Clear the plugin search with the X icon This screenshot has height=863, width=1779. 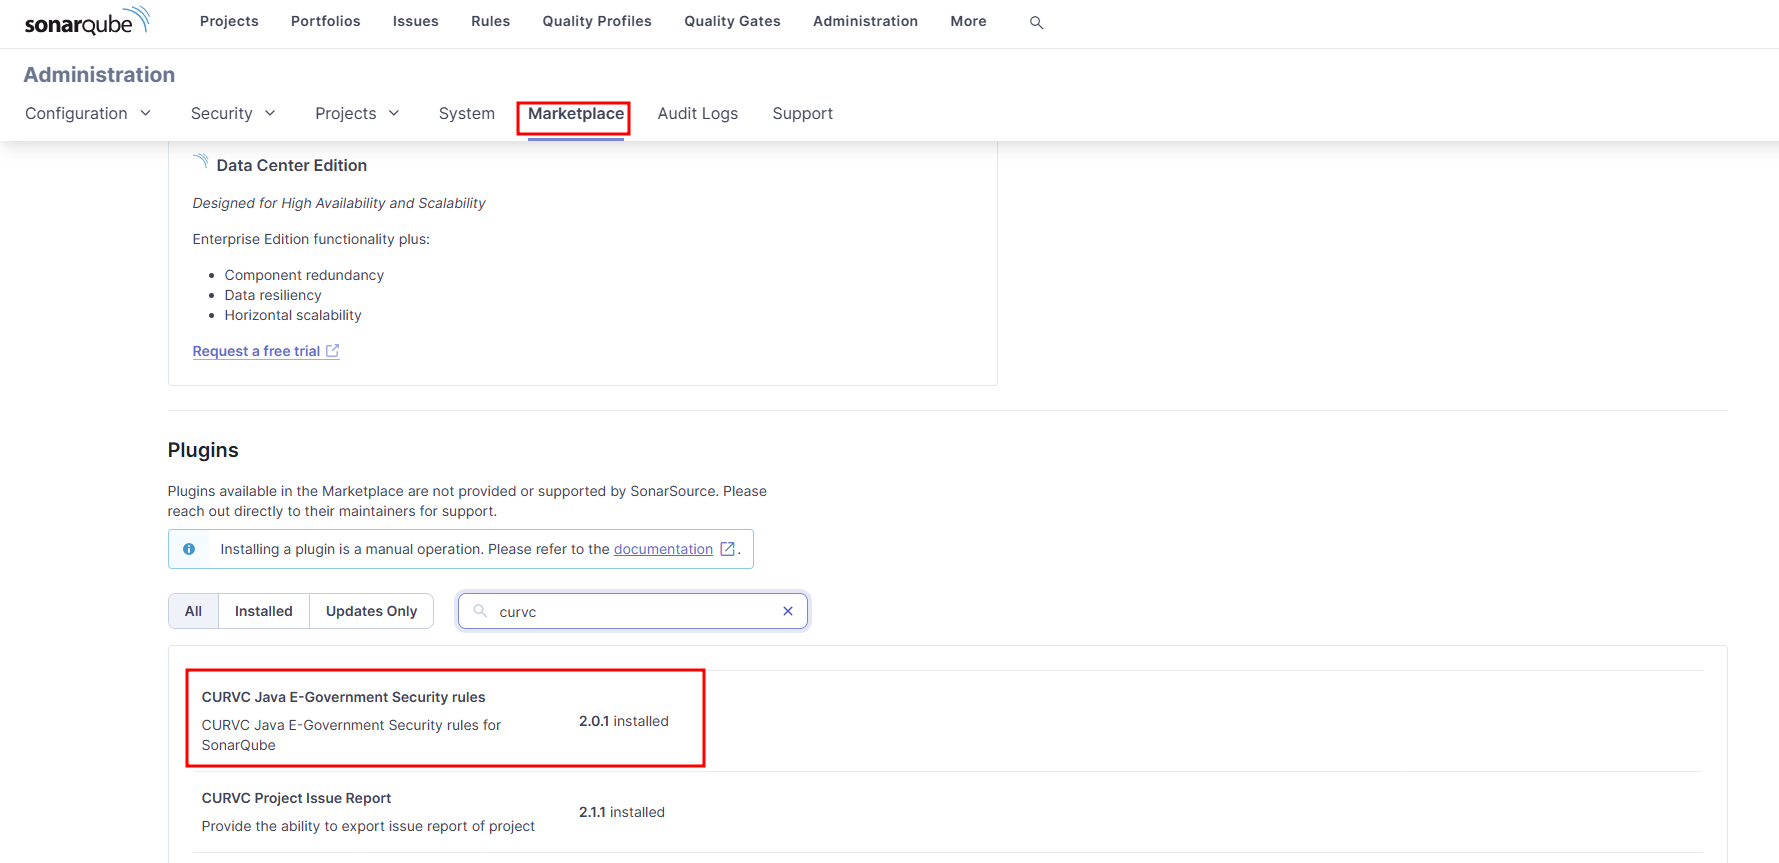pyautogui.click(x=788, y=611)
